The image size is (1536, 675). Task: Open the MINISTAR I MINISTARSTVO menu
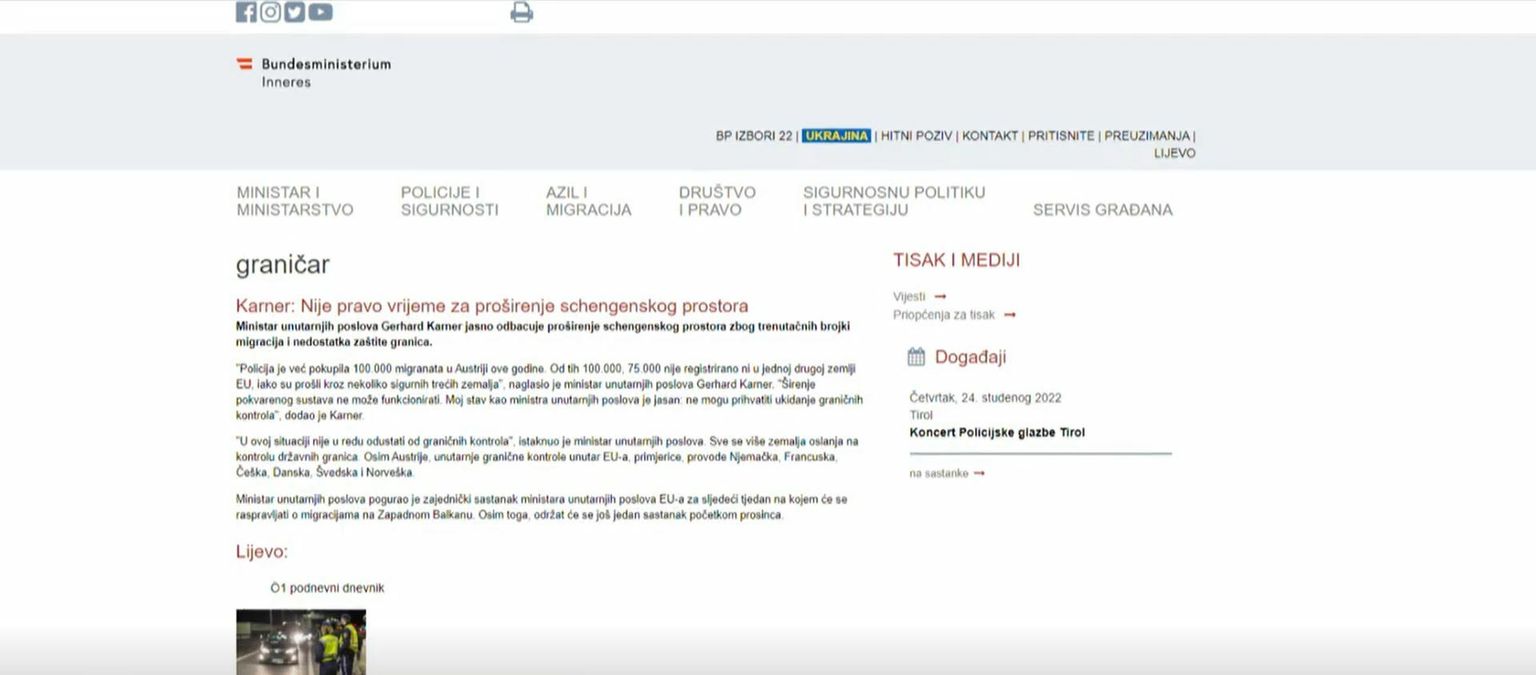(x=295, y=201)
